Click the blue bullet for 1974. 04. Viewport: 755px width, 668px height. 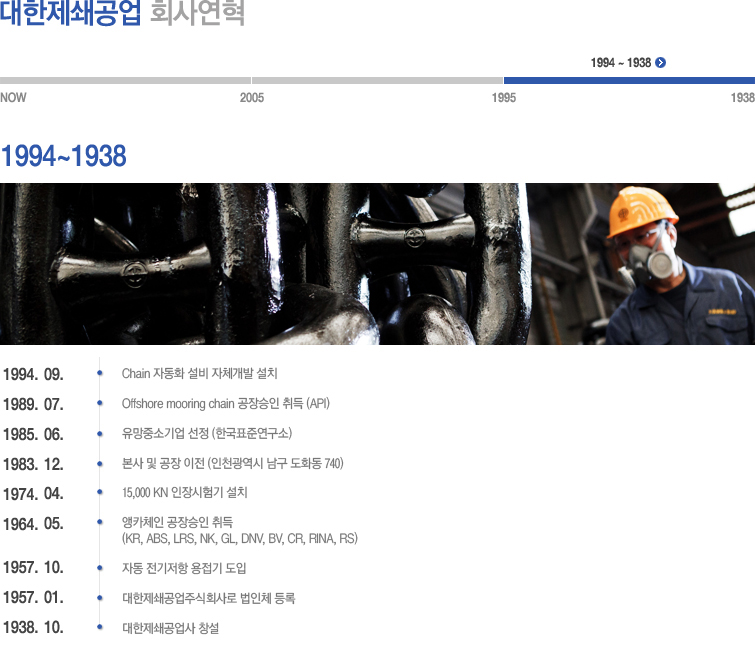100,492
